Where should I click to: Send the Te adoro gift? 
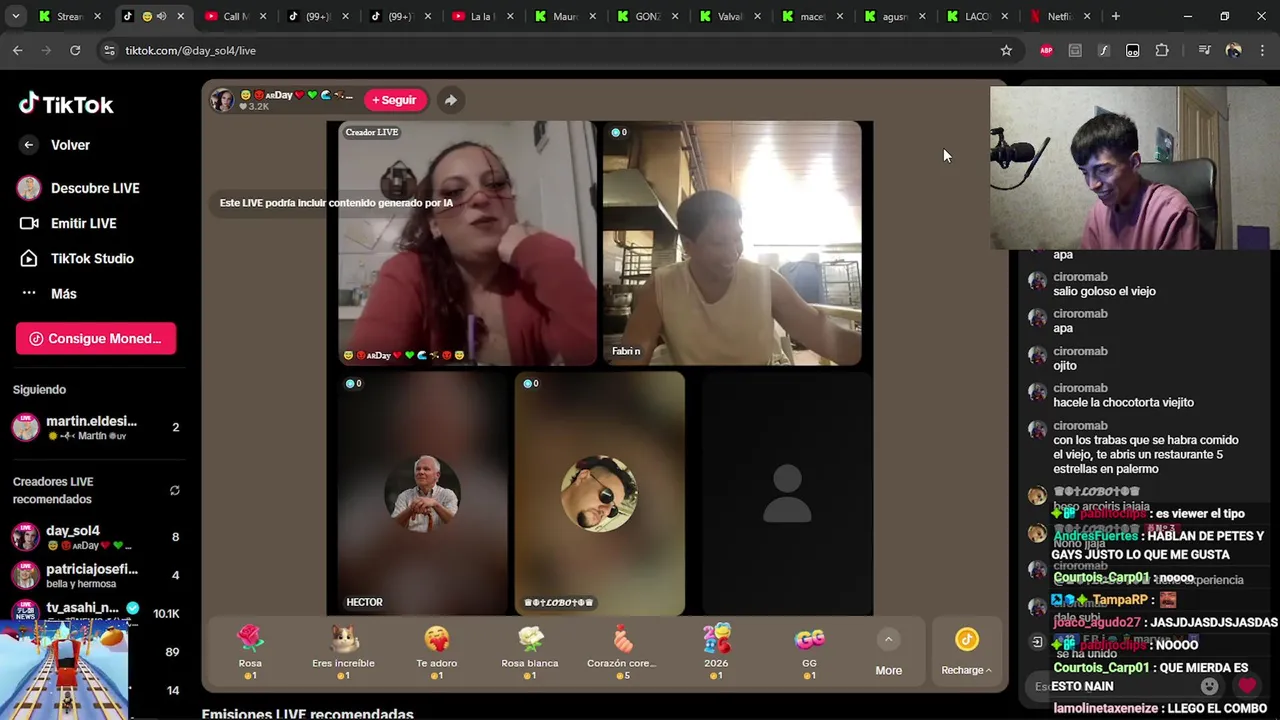click(436, 652)
